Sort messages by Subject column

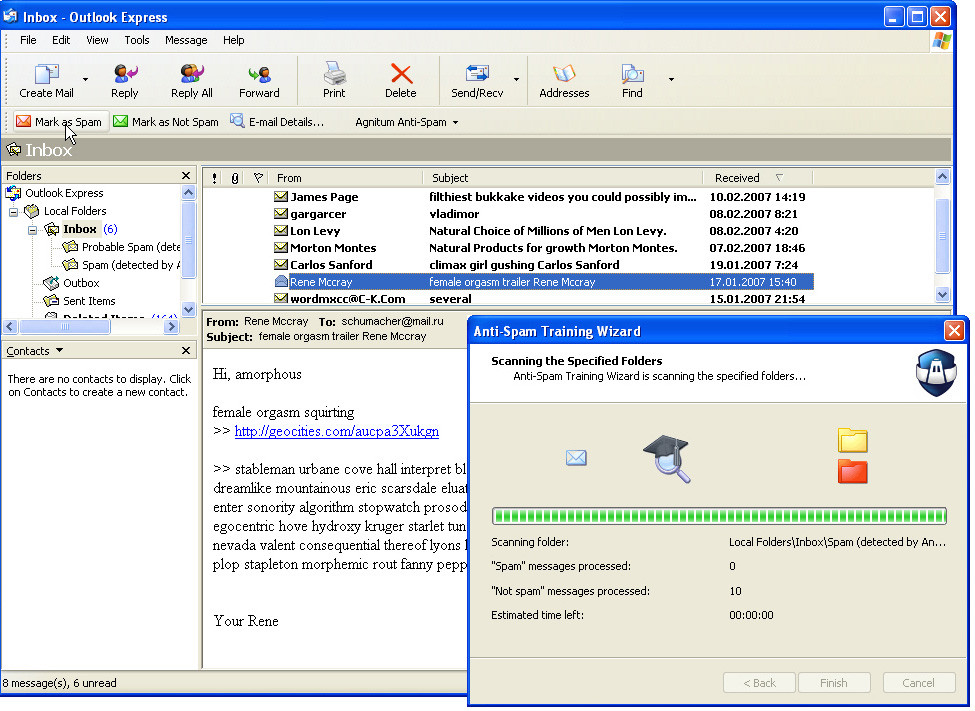coord(563,178)
